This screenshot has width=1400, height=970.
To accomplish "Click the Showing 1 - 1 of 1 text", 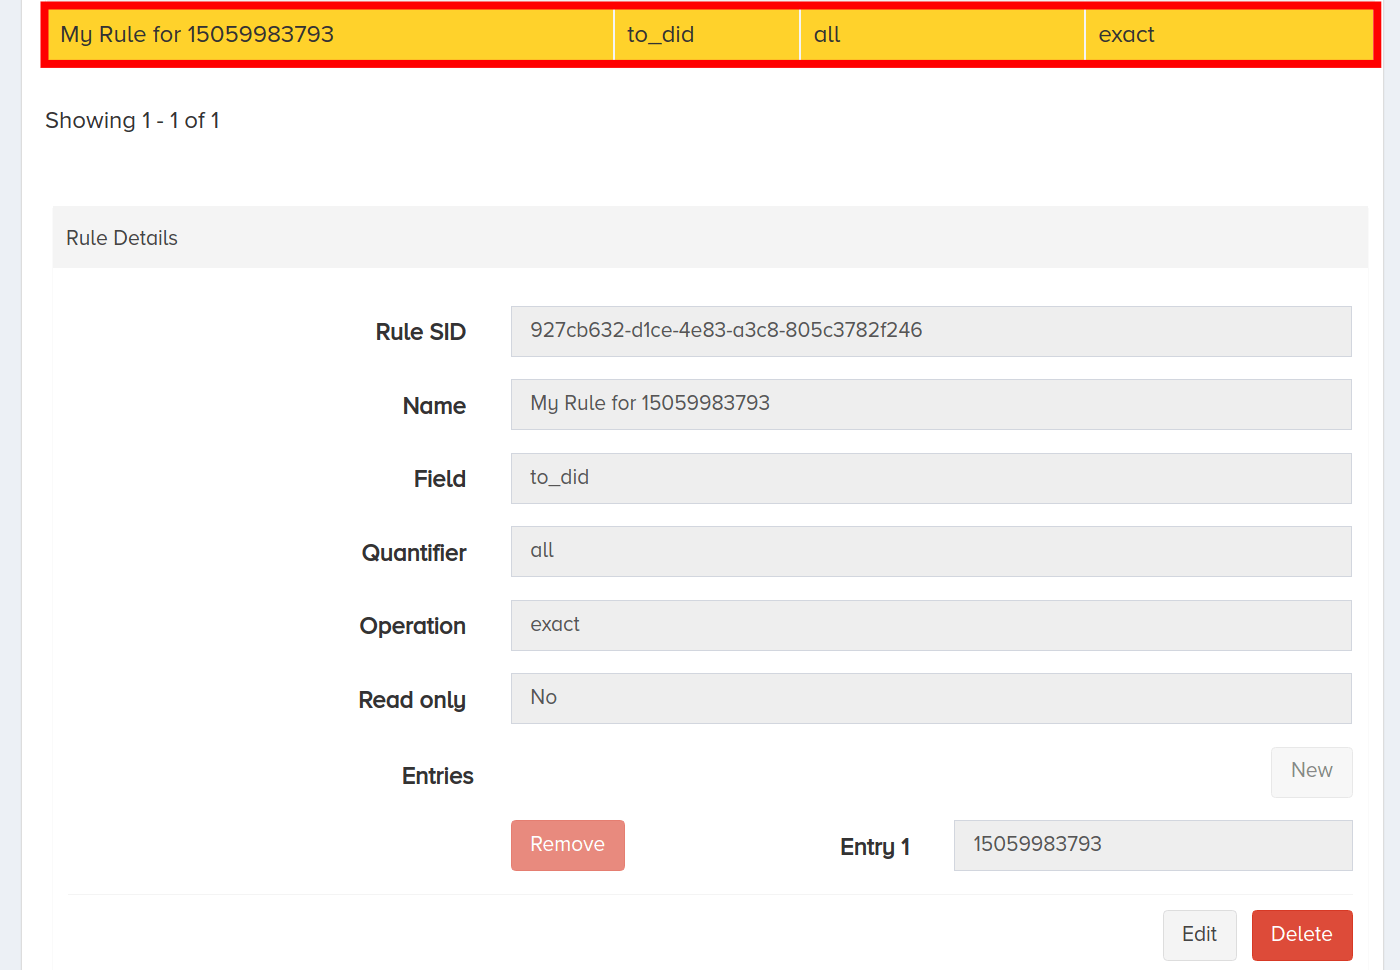I will pyautogui.click(x=132, y=121).
